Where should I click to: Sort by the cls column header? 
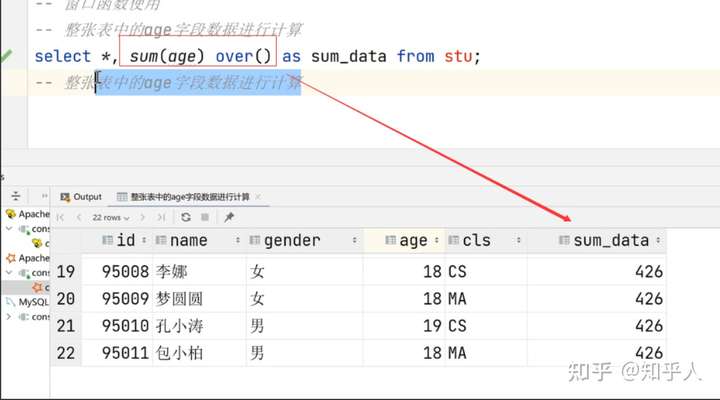pyautogui.click(x=484, y=240)
